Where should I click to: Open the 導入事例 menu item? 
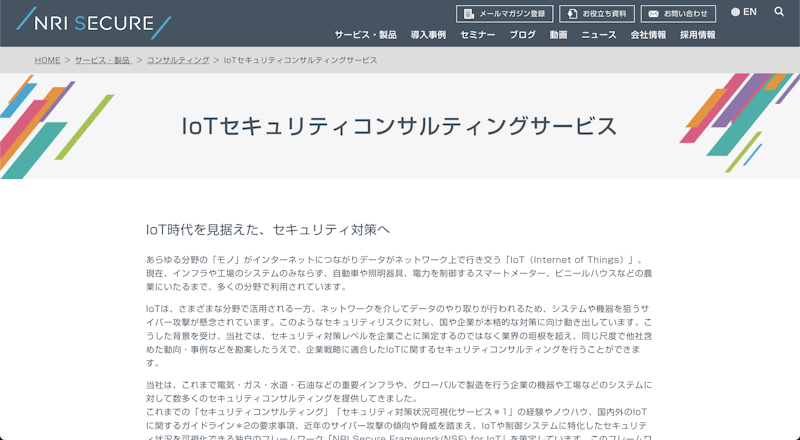click(x=428, y=35)
